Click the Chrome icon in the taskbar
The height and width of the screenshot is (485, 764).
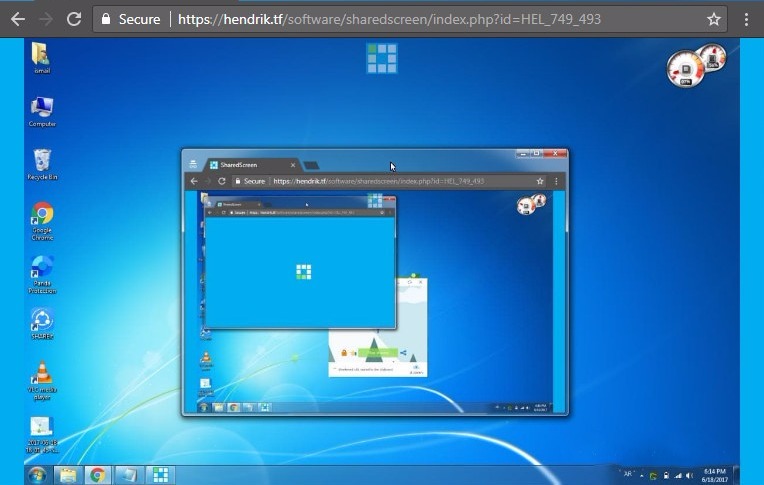(x=97, y=475)
